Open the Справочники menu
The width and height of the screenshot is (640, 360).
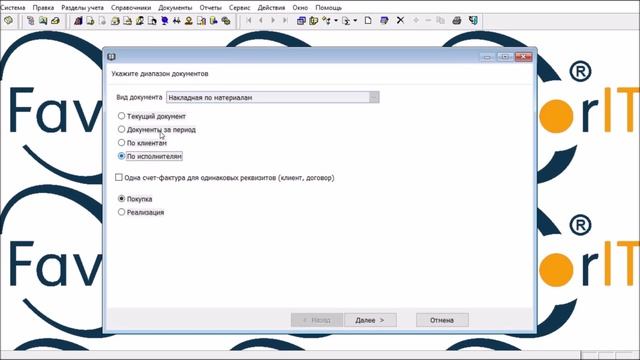click(131, 7)
